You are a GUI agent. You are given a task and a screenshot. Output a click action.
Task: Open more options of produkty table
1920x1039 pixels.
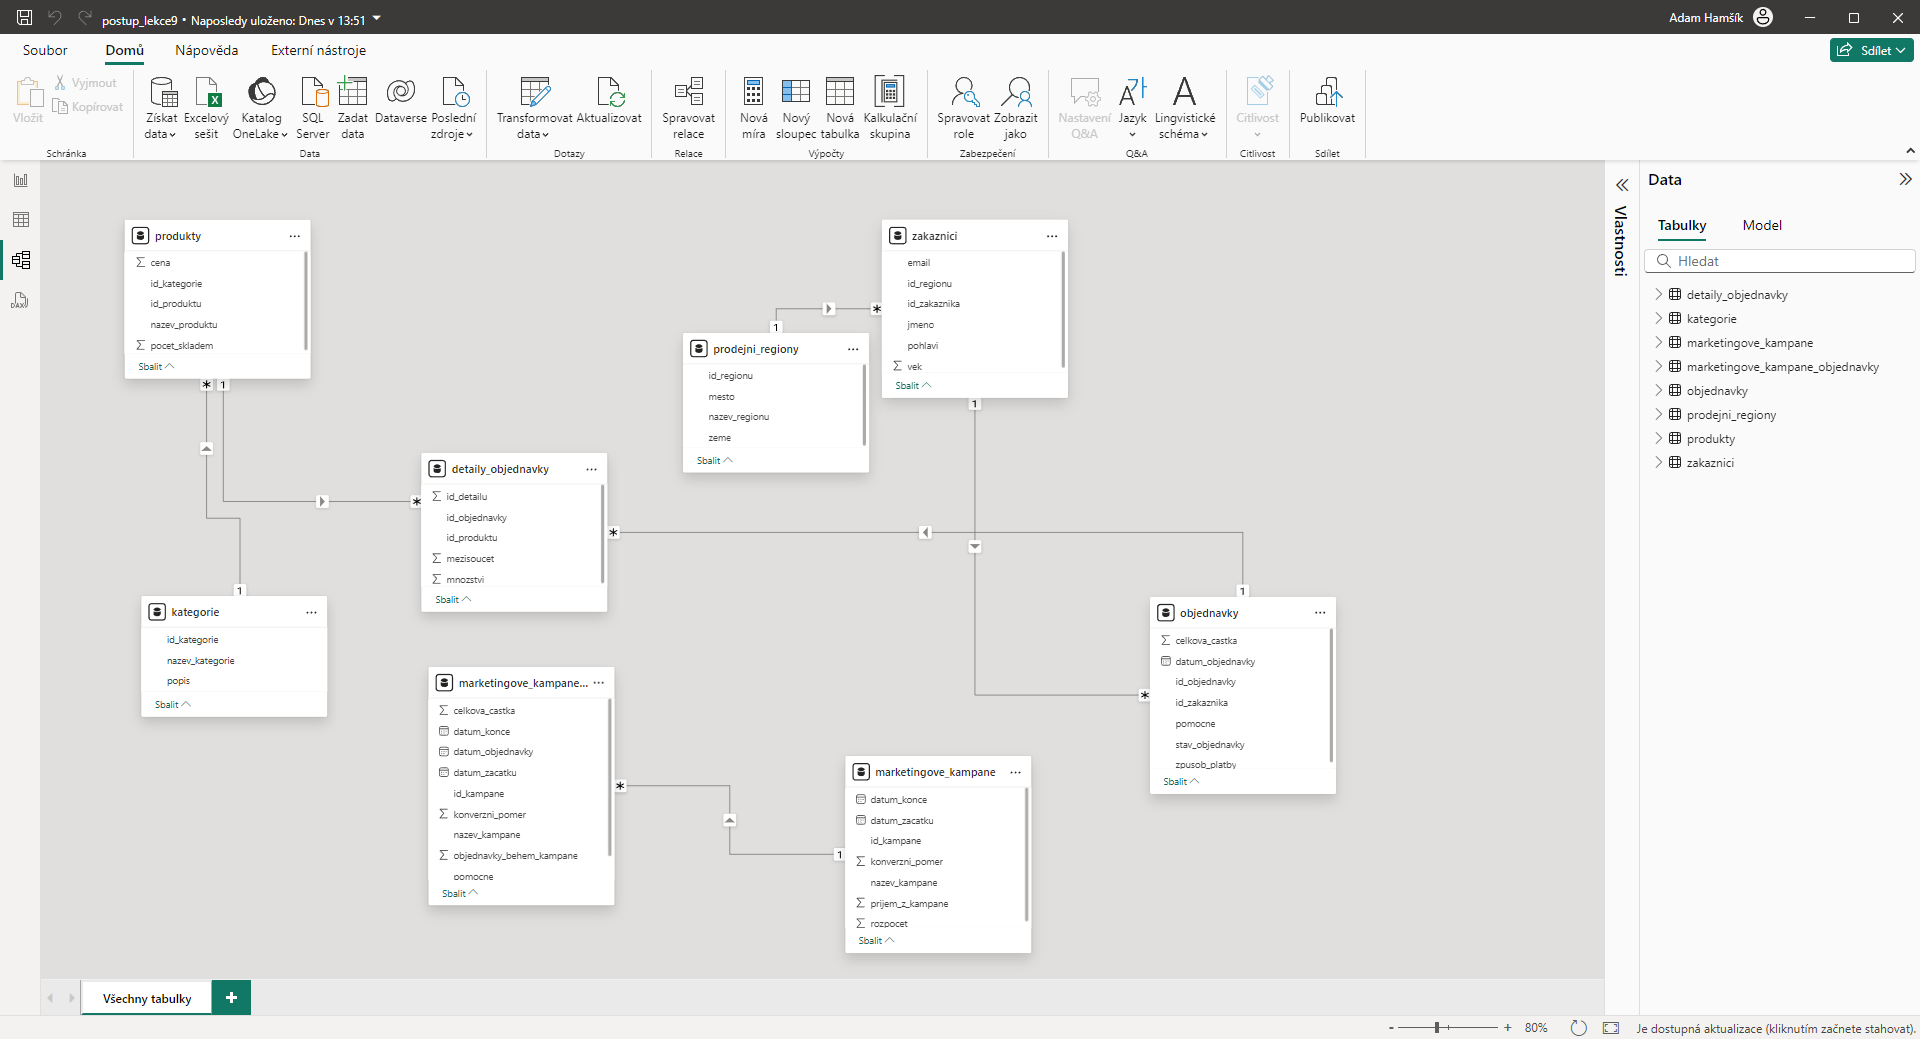(x=295, y=236)
